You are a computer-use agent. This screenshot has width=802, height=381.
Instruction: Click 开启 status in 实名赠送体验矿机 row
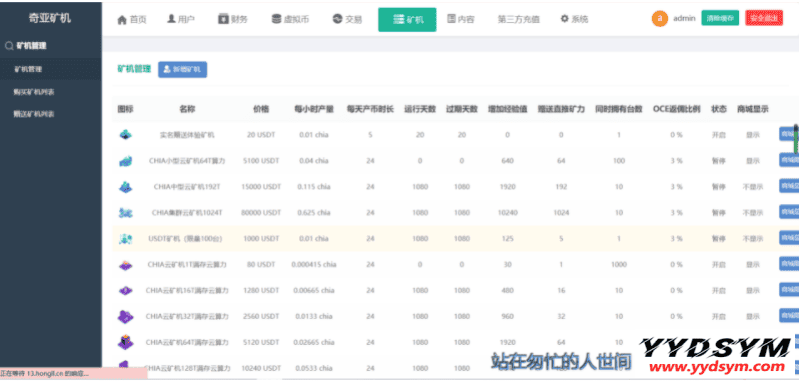719,135
